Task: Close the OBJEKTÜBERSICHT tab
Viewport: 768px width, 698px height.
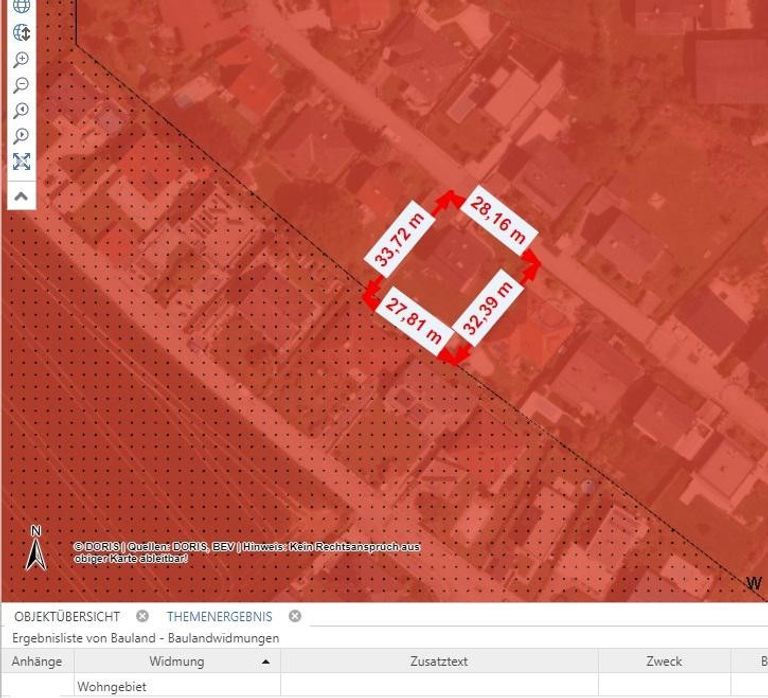Action: click(x=142, y=616)
